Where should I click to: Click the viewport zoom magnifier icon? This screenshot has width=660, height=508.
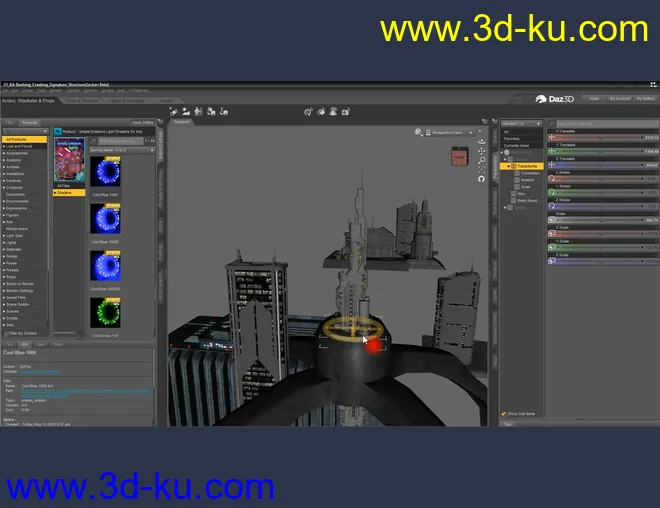(x=482, y=160)
